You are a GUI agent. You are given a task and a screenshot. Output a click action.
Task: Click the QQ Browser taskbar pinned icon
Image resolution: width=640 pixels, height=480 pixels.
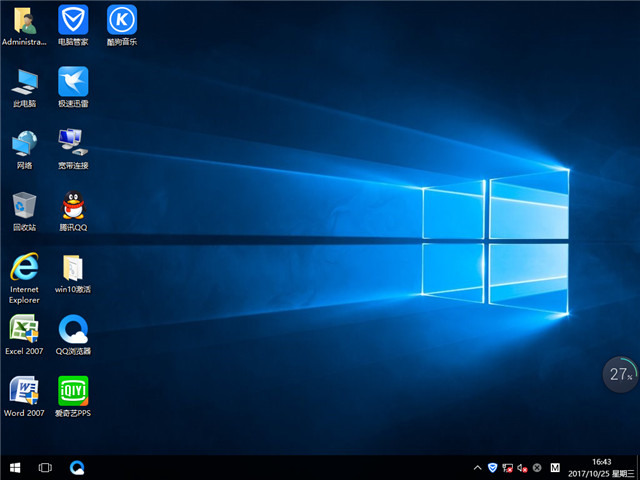click(77, 467)
